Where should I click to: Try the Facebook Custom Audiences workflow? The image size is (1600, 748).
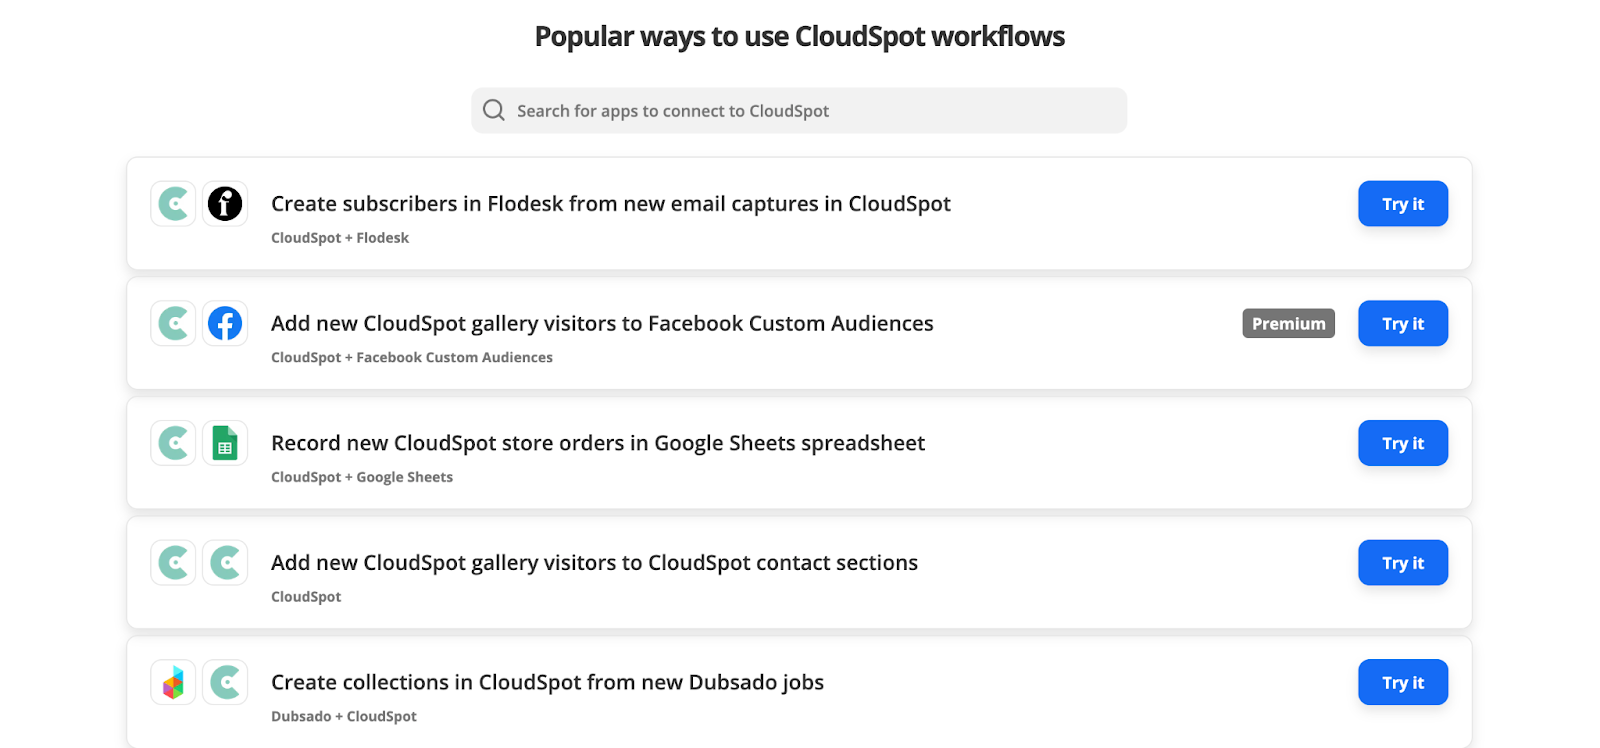[x=1403, y=324]
